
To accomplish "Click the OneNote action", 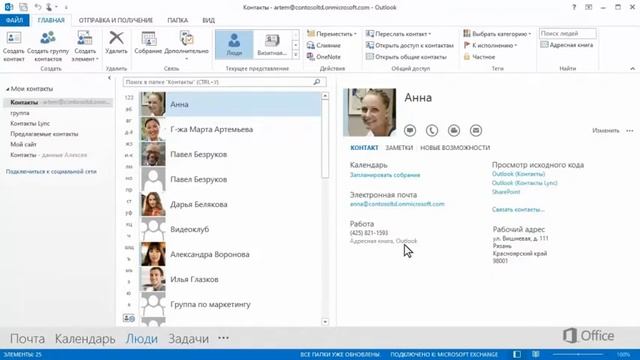I will (x=324, y=57).
